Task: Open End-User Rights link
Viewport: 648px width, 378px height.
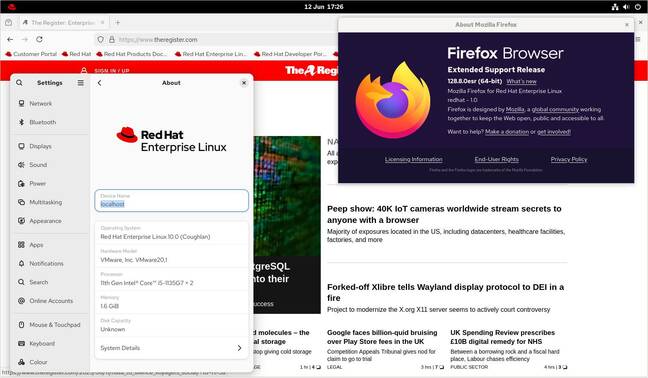Action: pos(496,159)
